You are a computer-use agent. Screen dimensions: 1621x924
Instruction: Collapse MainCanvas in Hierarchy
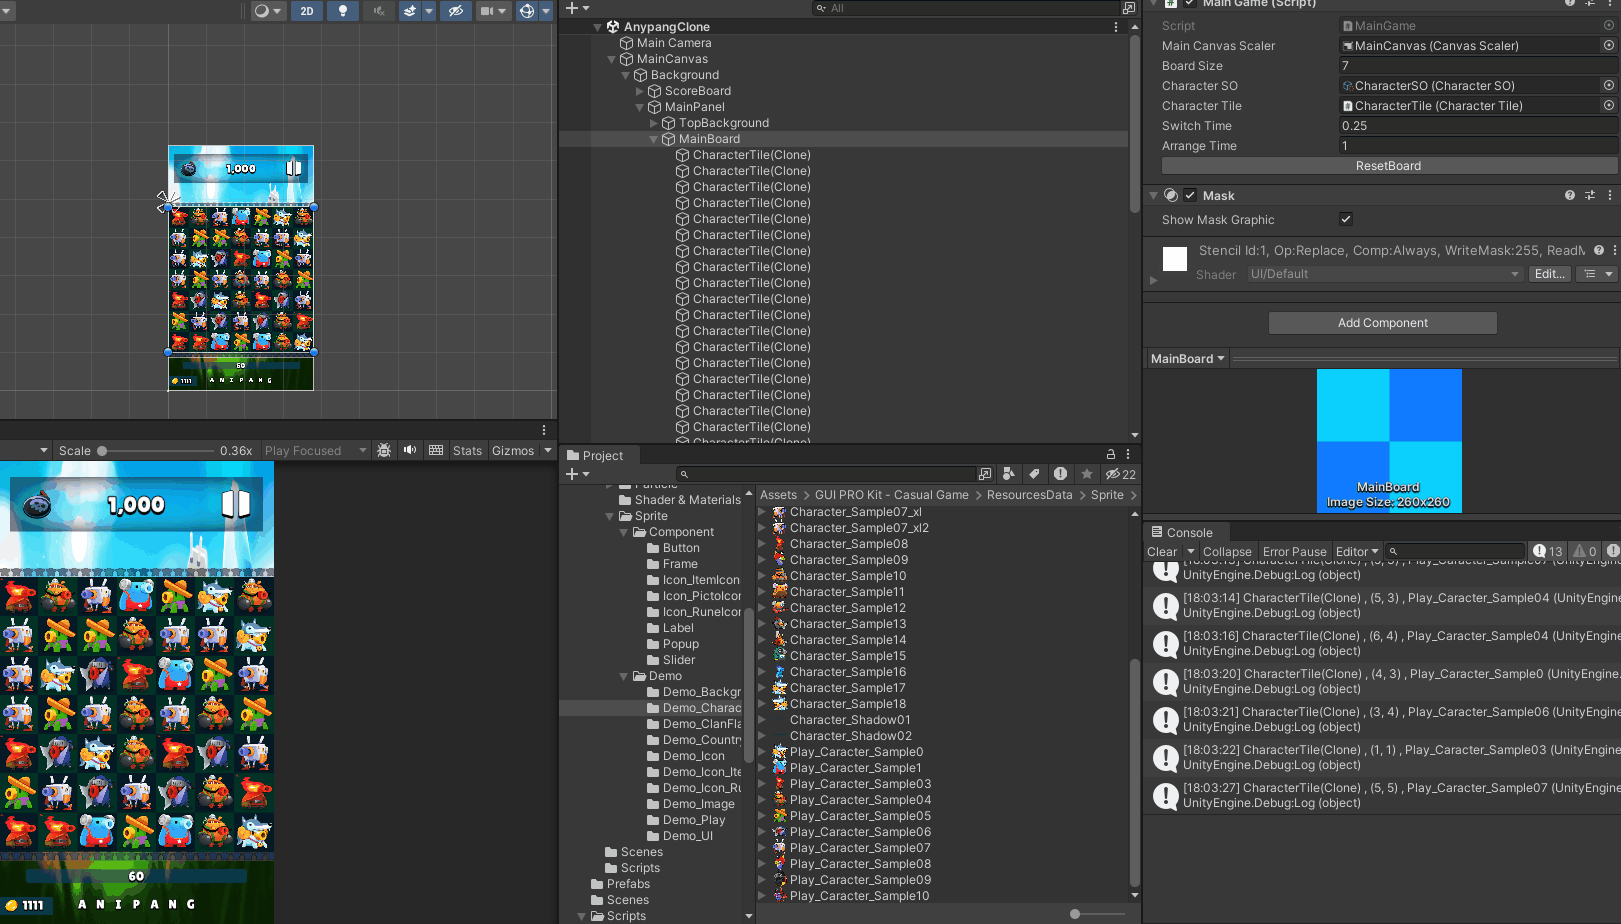click(x=612, y=59)
